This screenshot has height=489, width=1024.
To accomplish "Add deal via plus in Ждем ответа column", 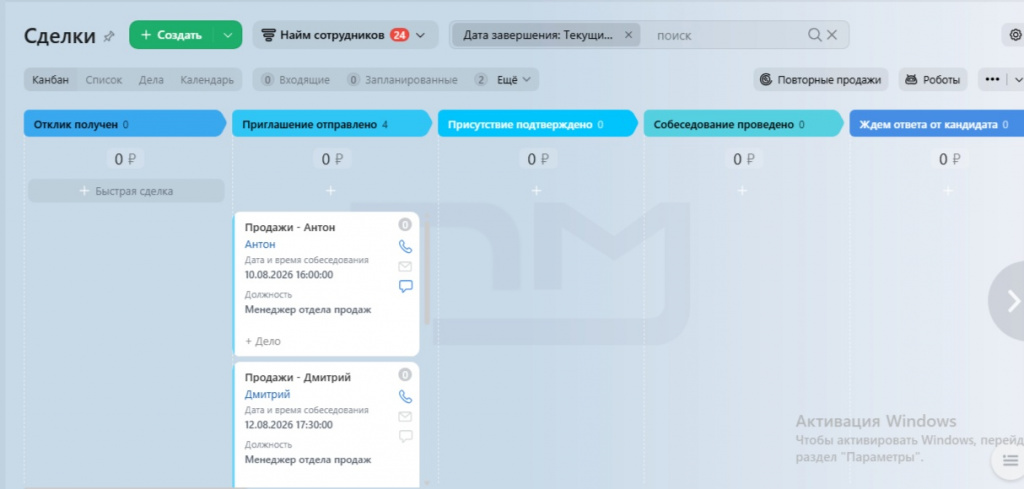I will (948, 191).
